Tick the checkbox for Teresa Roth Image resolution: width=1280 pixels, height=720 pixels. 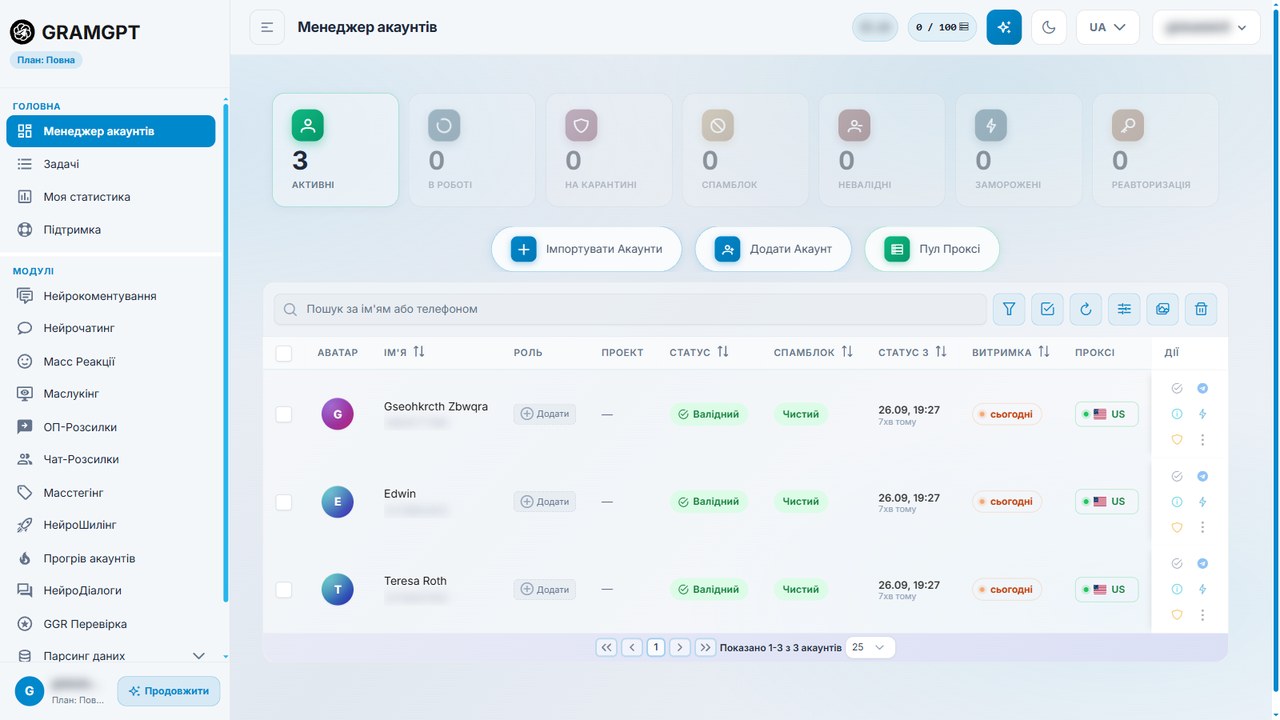[x=284, y=590]
